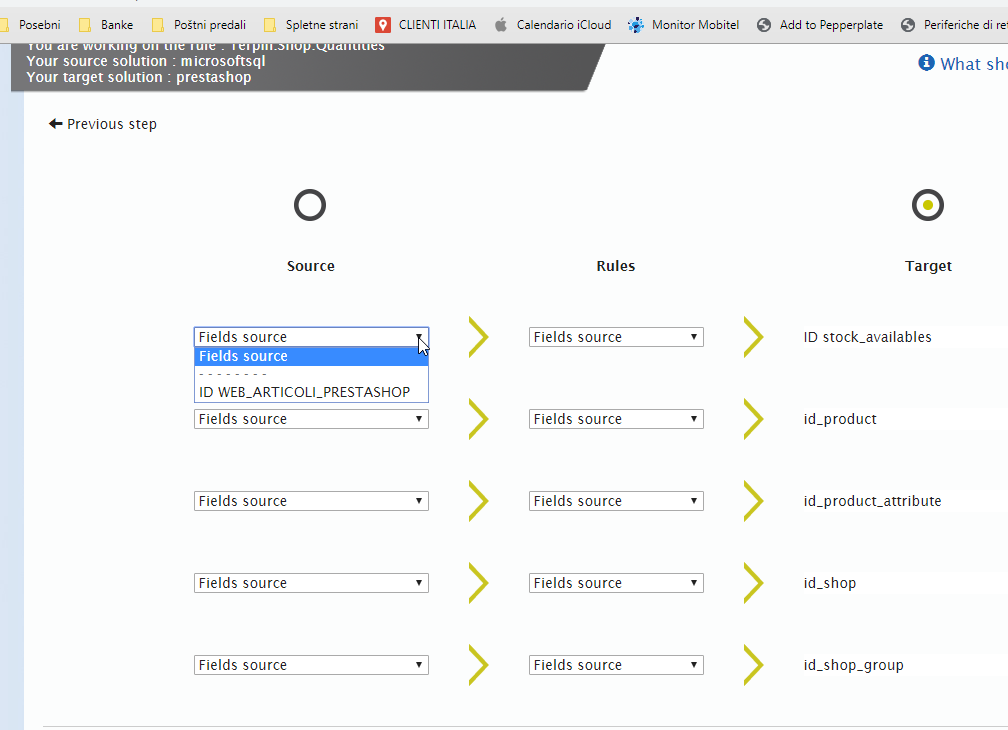Select the Target radio circle
This screenshot has width=1008, height=730.
point(927,205)
